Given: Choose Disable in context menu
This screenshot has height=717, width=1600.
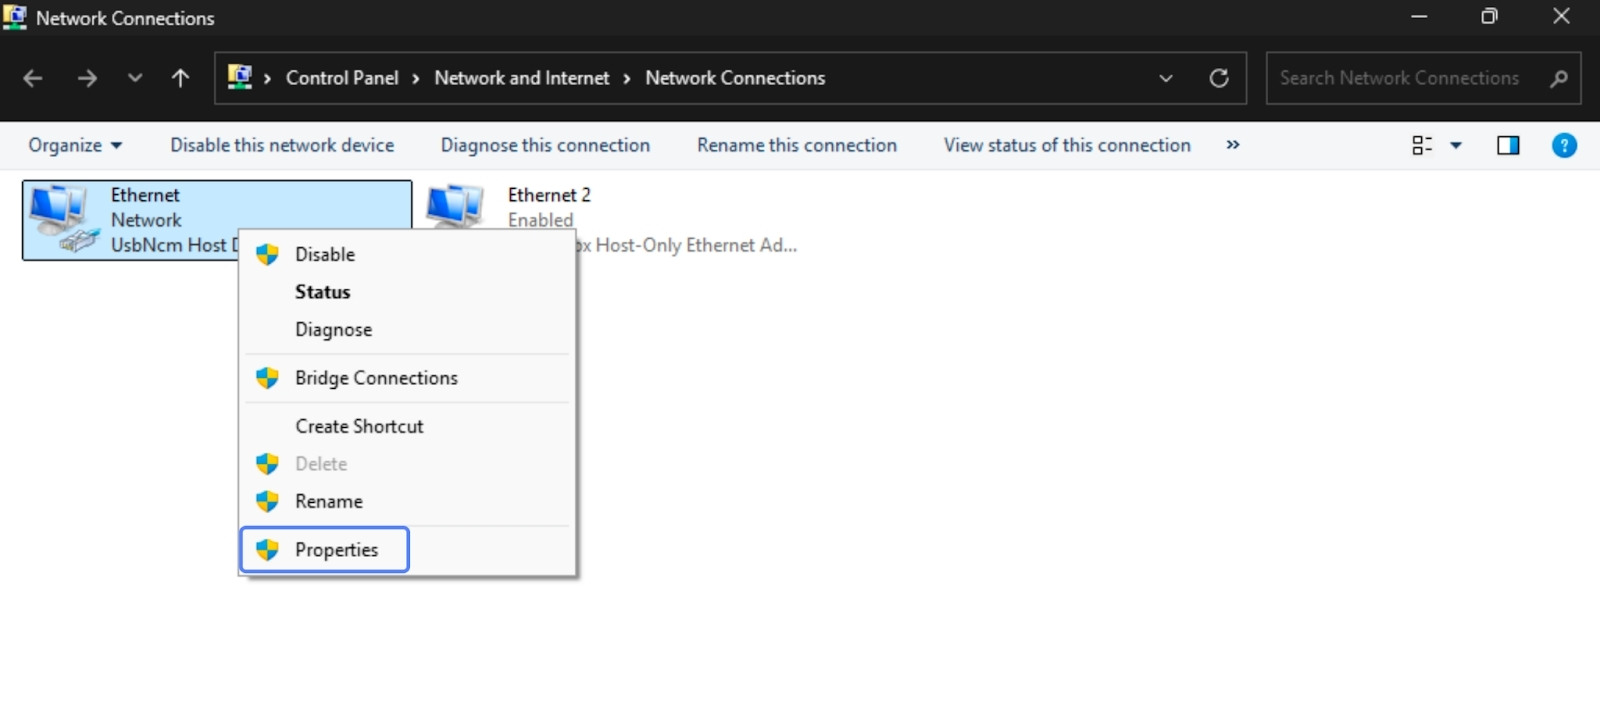Looking at the screenshot, I should [x=408, y=254].
